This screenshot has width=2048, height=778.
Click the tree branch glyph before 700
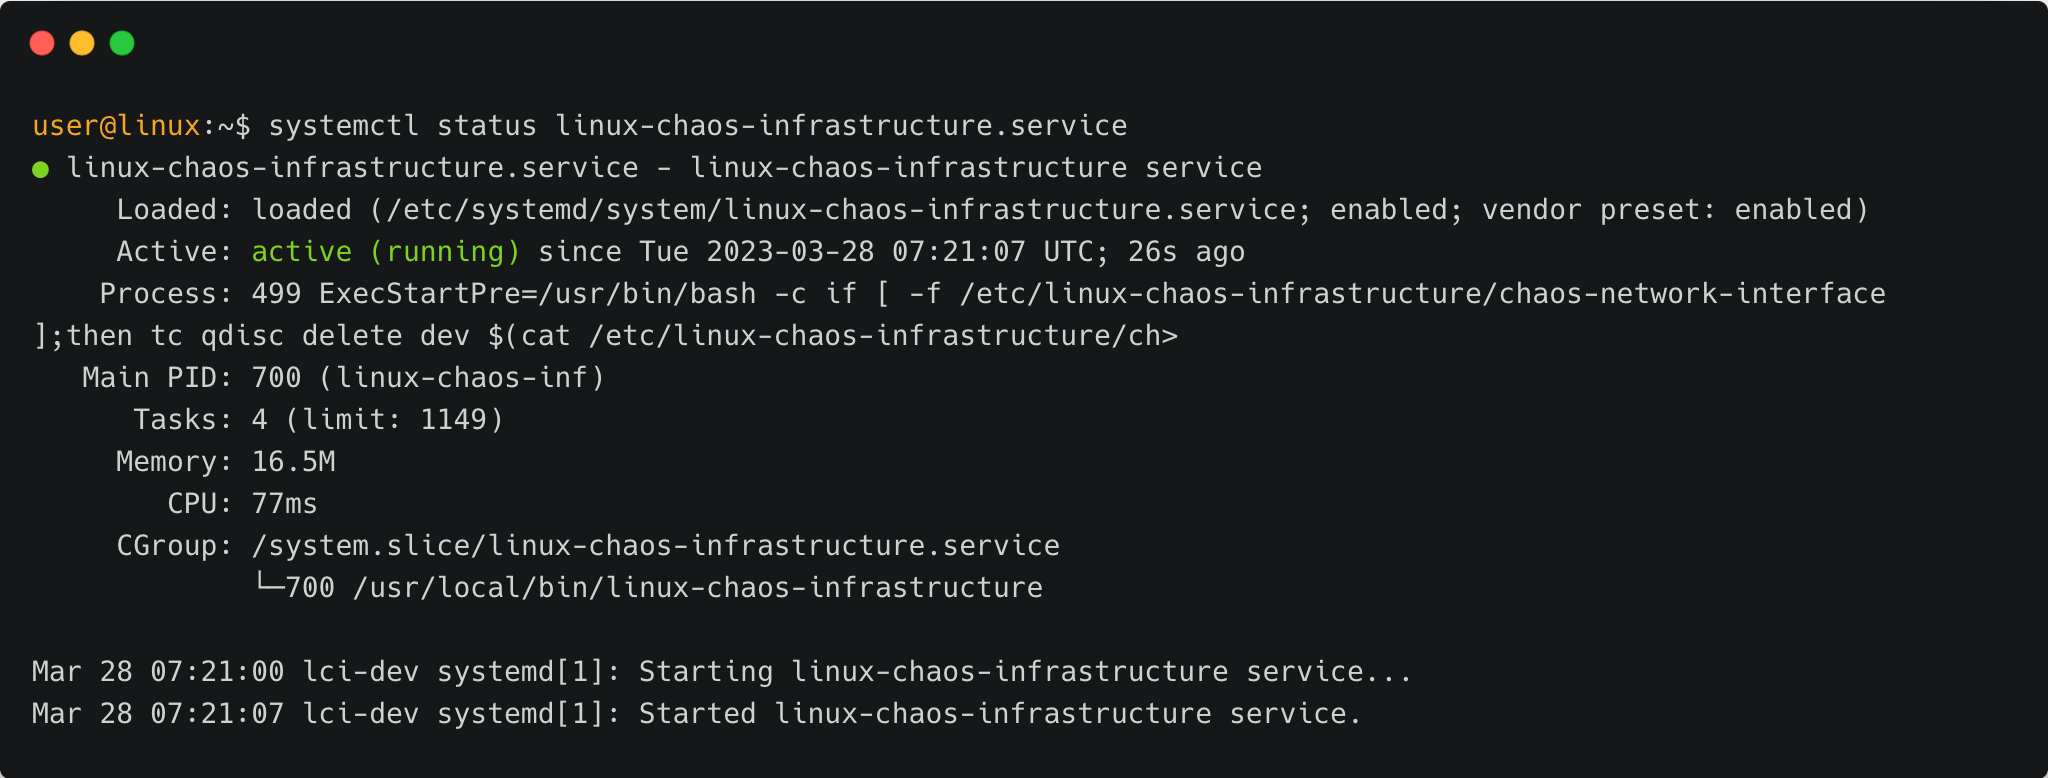tap(268, 585)
